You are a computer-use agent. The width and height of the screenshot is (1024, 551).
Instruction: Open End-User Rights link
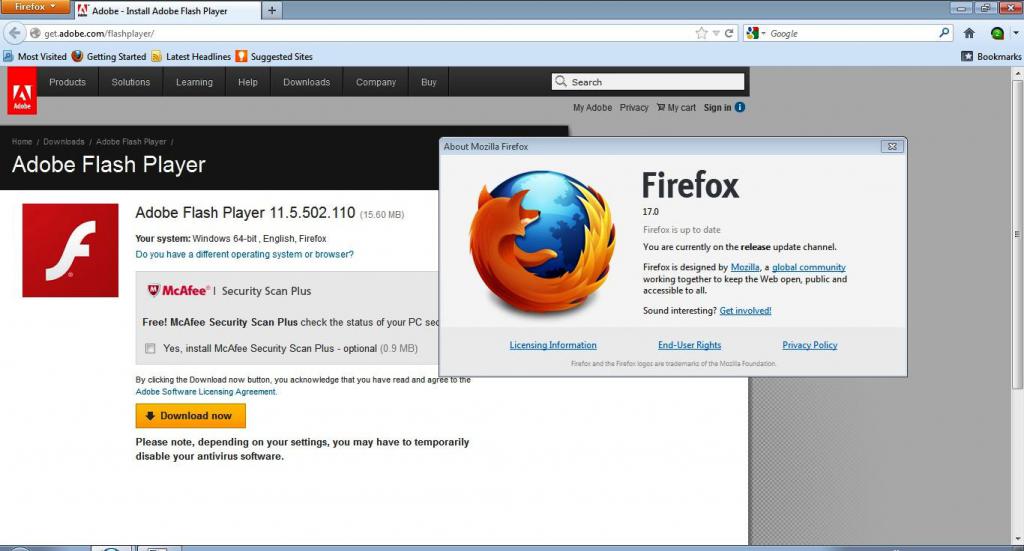[690, 345]
